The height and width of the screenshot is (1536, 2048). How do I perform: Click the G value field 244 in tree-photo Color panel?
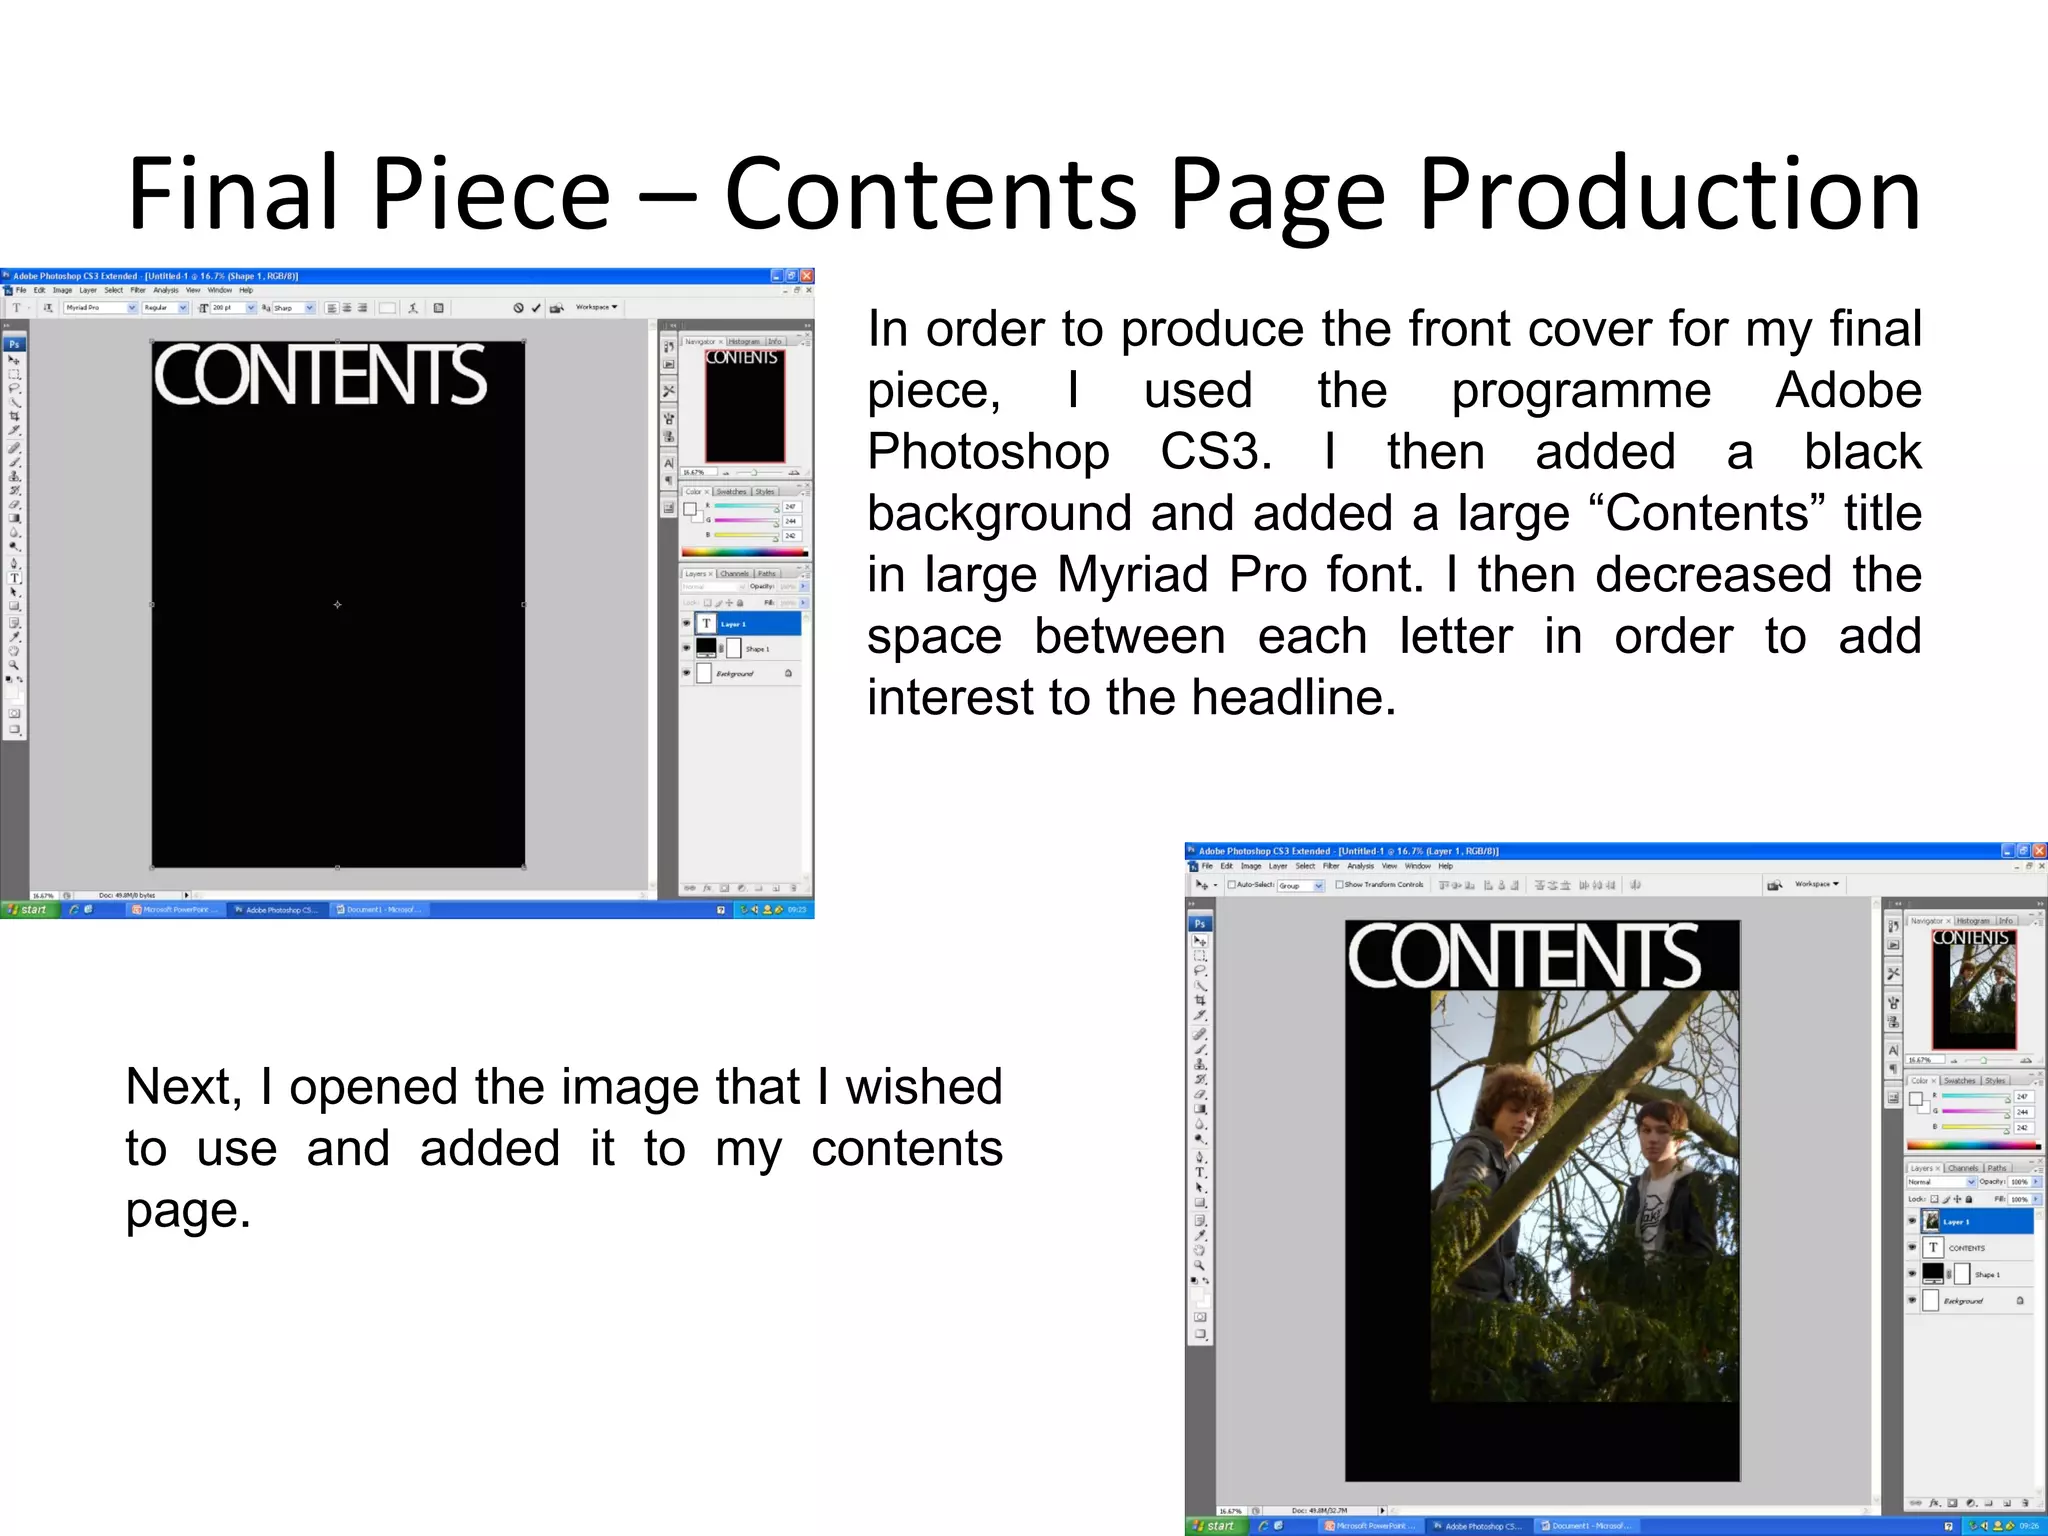[2022, 1111]
